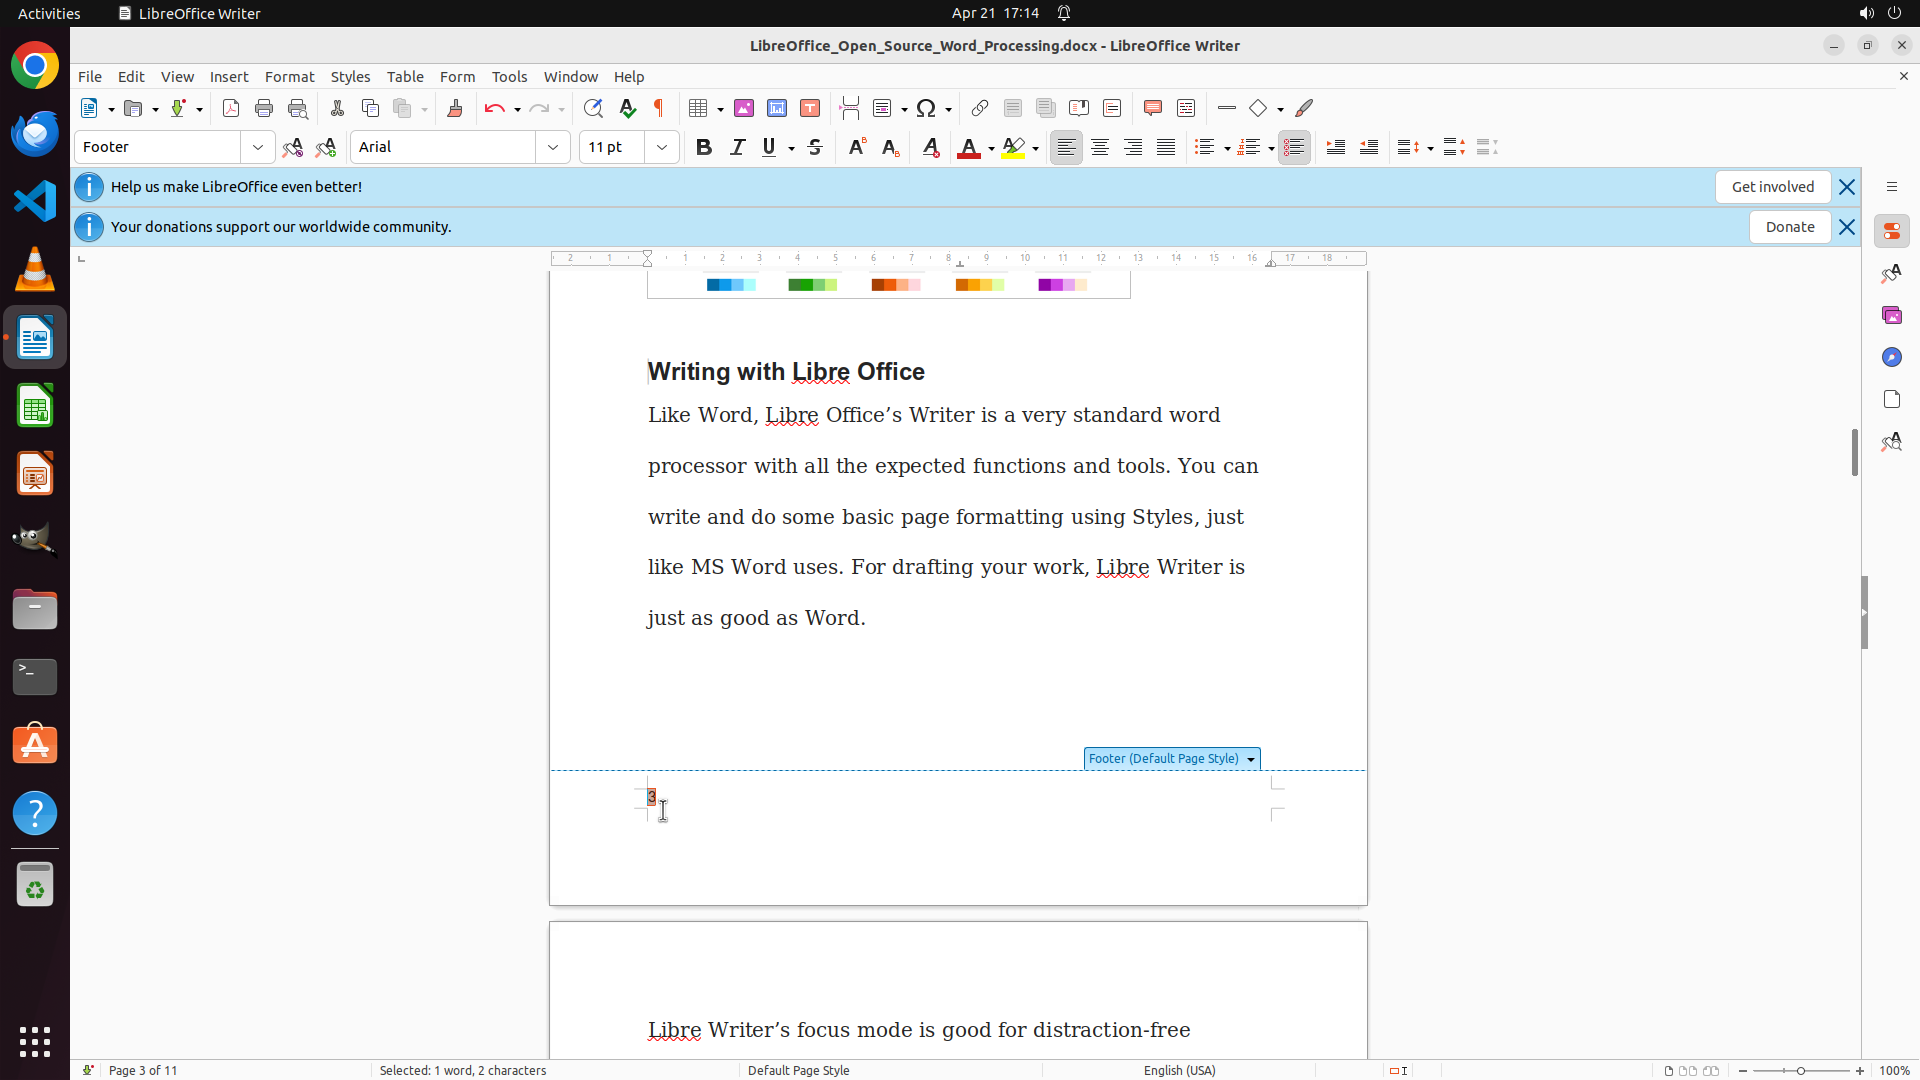Toggle formatting marks display
The image size is (1920, 1080).
point(659,108)
